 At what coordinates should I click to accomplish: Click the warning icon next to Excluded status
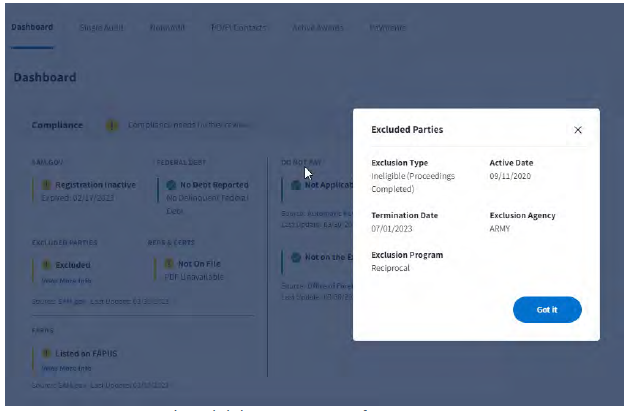click(x=46, y=265)
